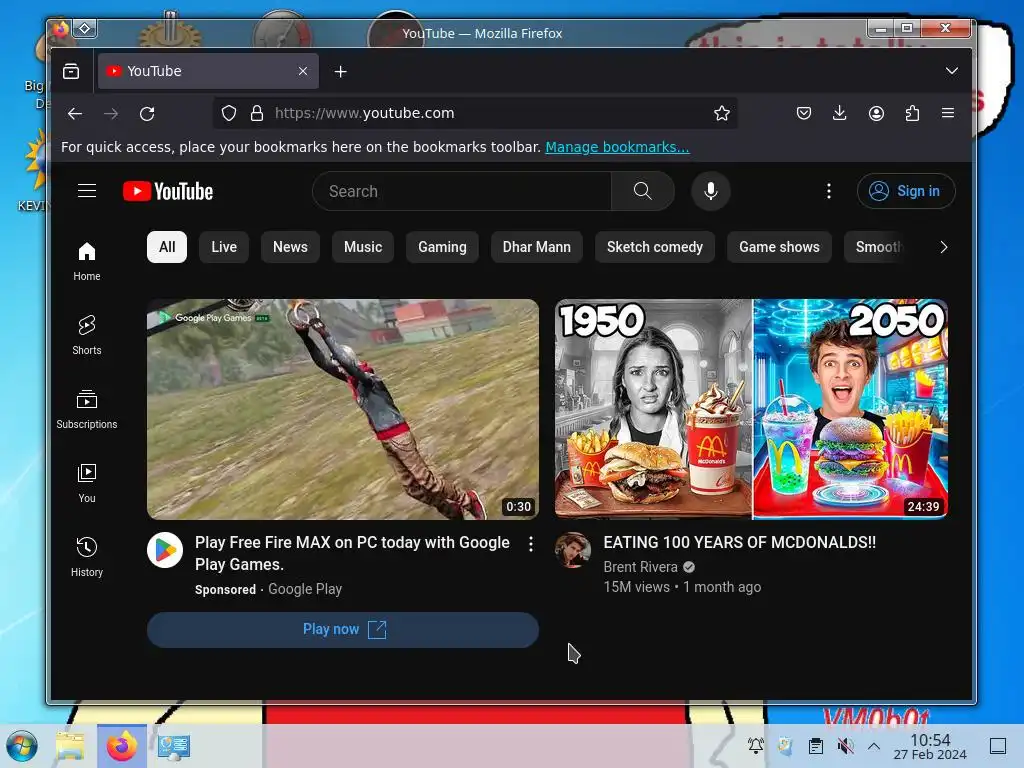Viewport: 1024px width, 768px height.
Task: Click the show desktop button
Action: (x=998, y=746)
